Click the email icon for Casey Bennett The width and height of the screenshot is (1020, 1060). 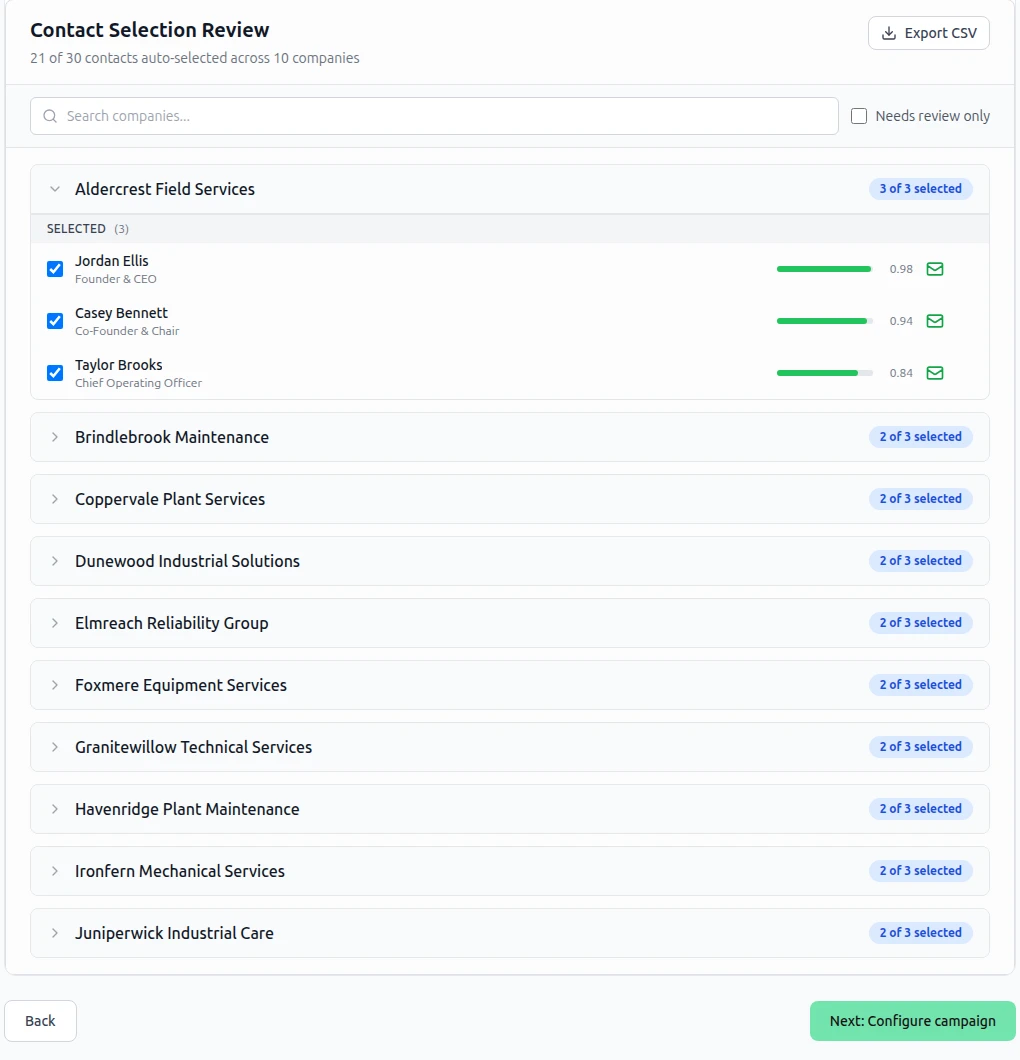coord(934,321)
